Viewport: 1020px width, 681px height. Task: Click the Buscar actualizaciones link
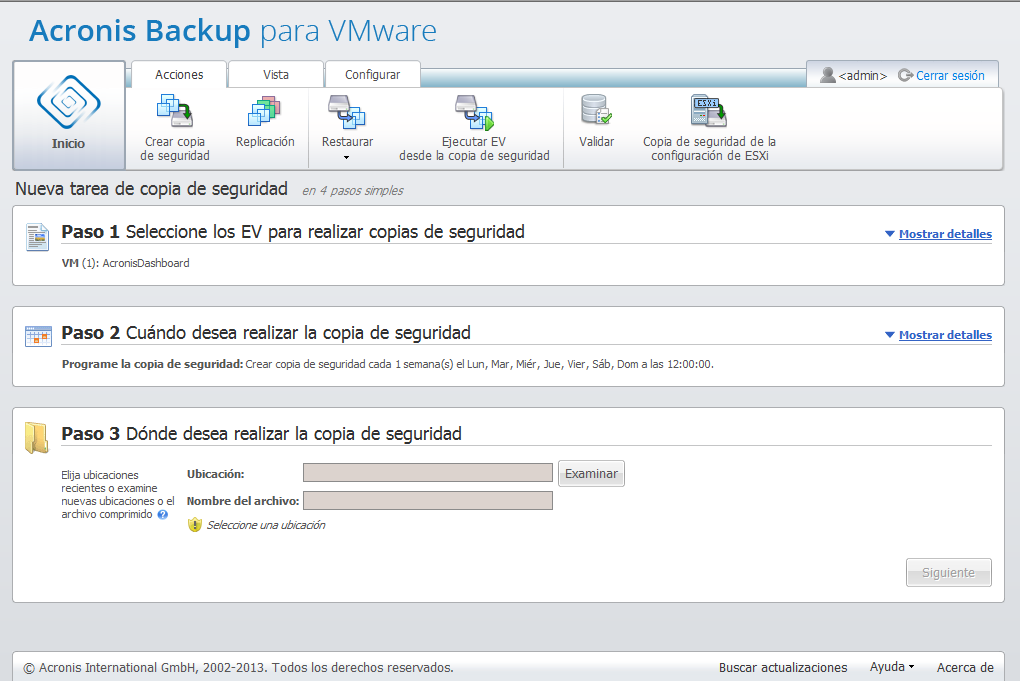783,667
